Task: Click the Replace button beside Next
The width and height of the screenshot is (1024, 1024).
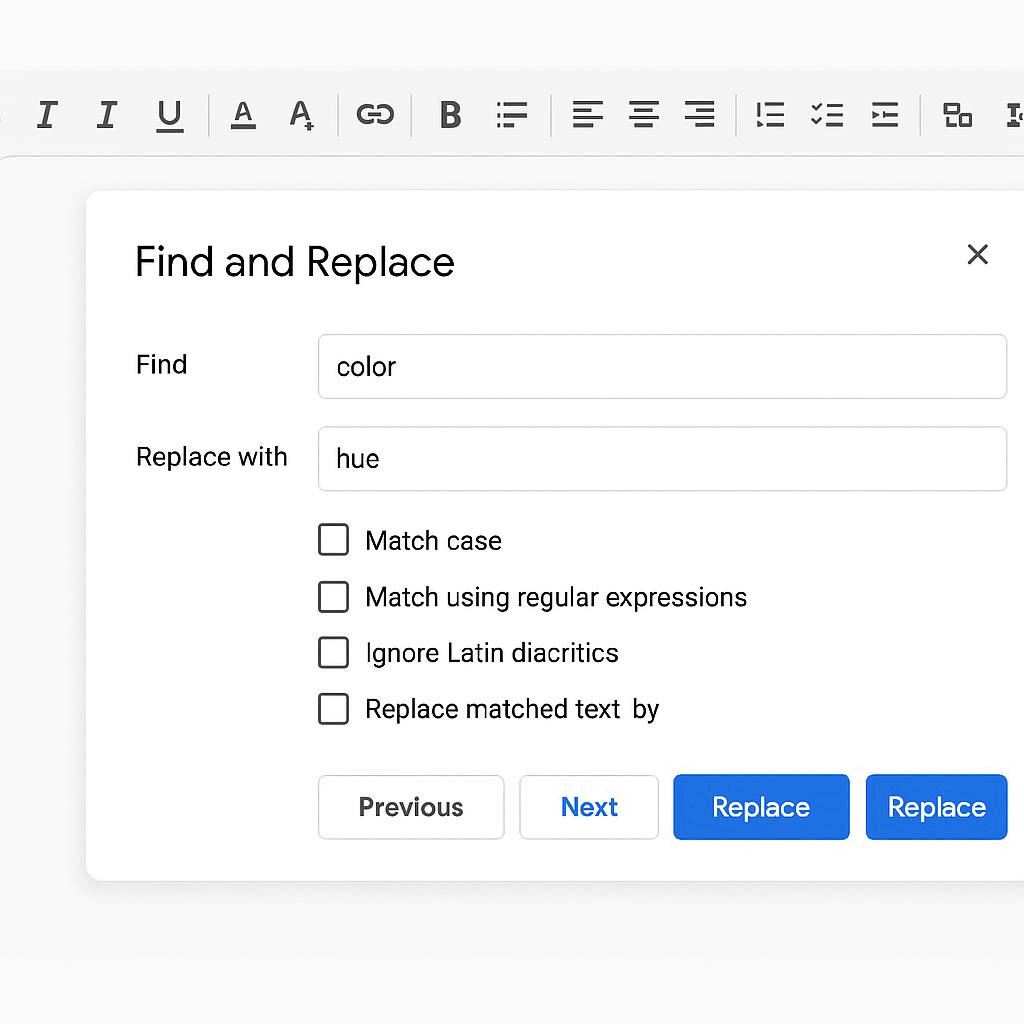Action: coord(761,807)
